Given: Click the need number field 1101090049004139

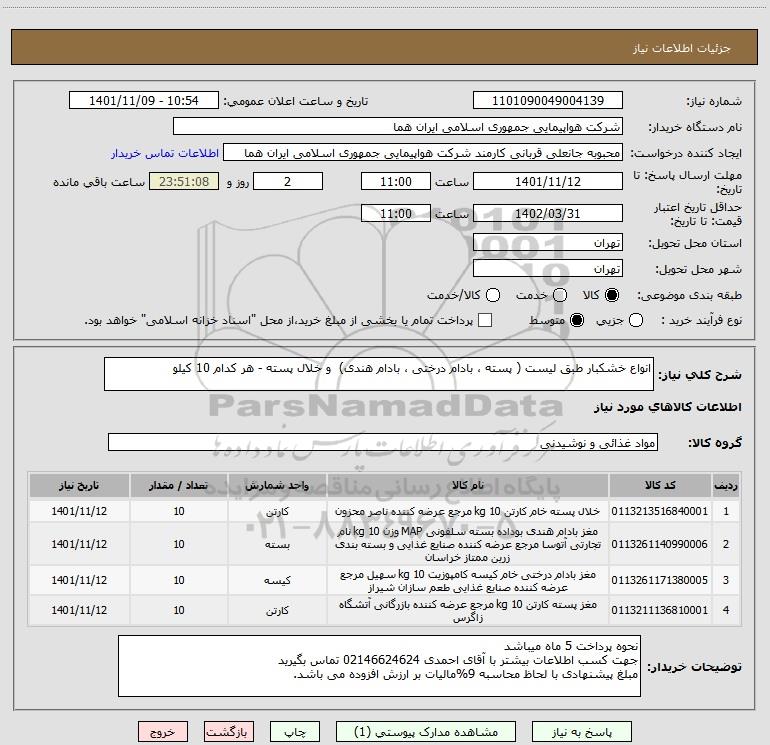Looking at the screenshot, I should click(x=547, y=101).
